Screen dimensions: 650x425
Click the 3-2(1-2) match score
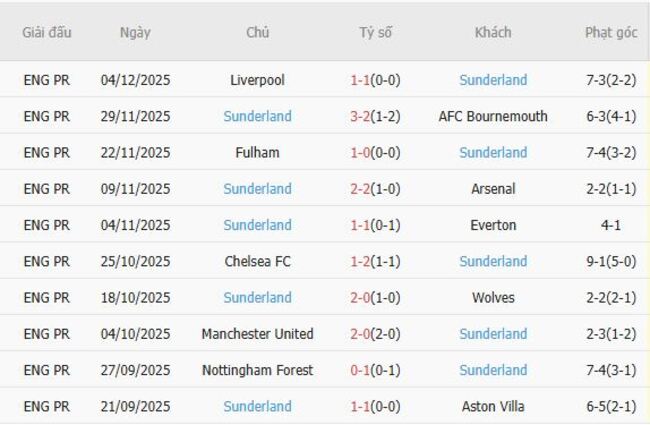click(376, 116)
